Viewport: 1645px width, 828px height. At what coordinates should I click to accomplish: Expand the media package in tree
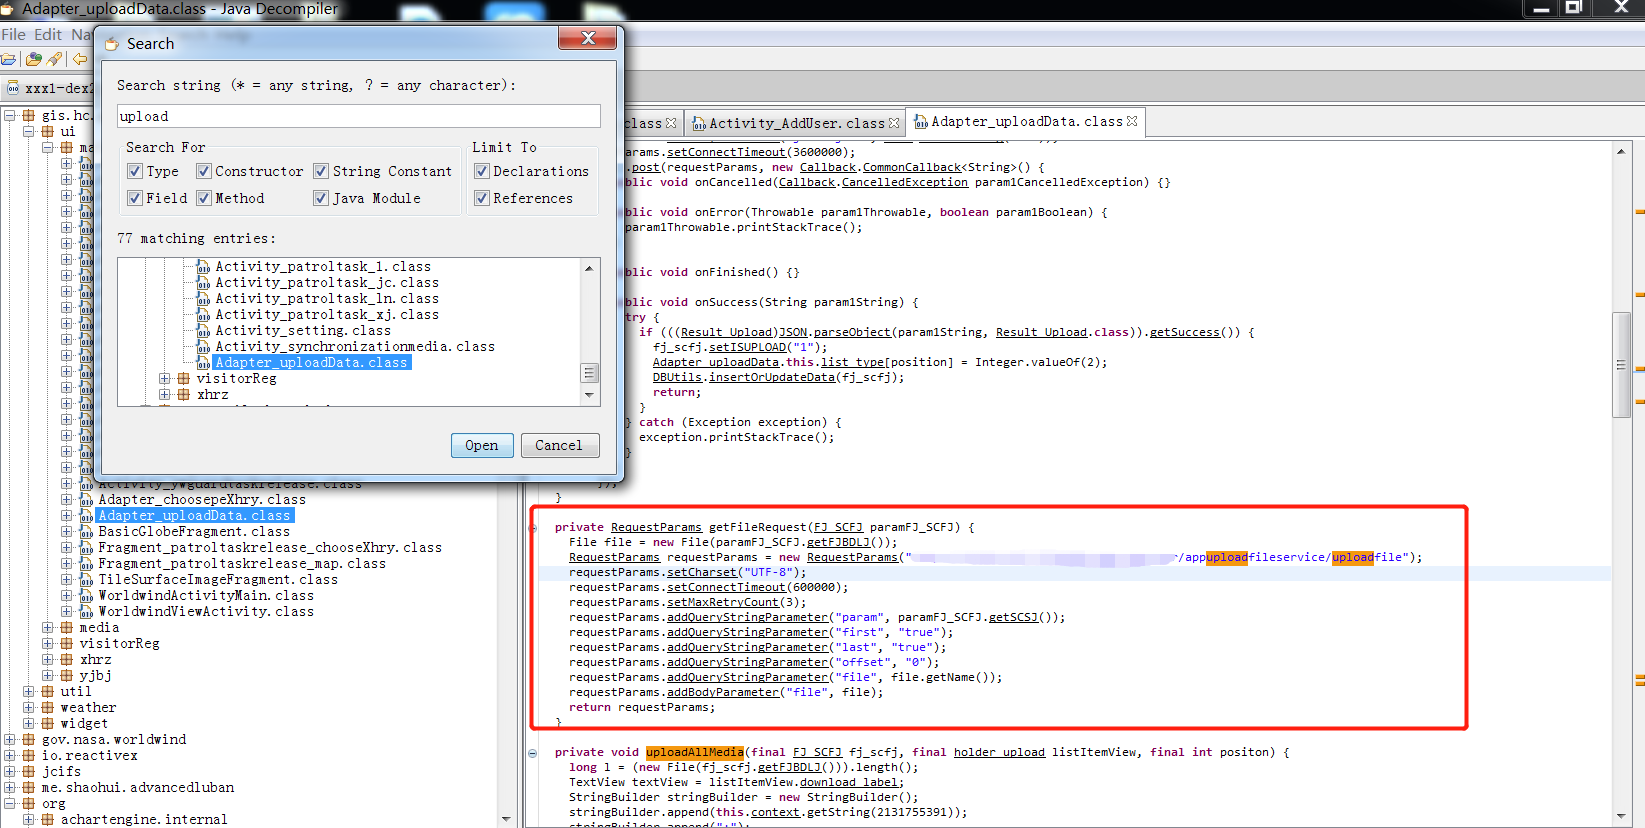[48, 628]
